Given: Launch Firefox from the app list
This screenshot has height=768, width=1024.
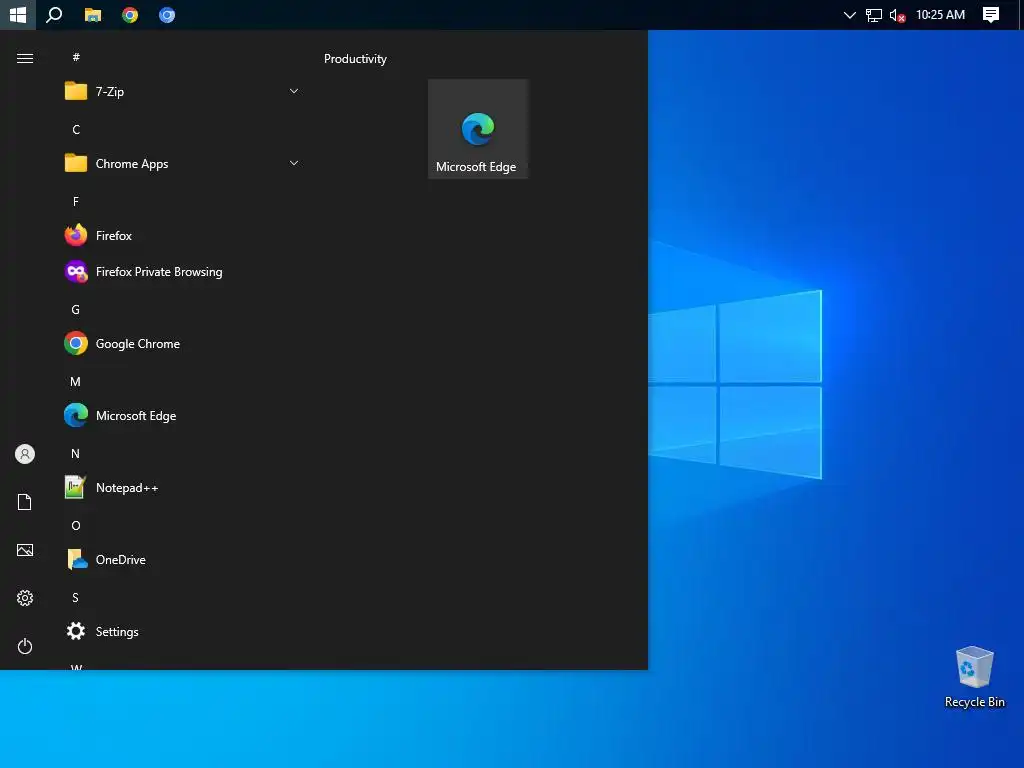Looking at the screenshot, I should (x=183, y=235).
